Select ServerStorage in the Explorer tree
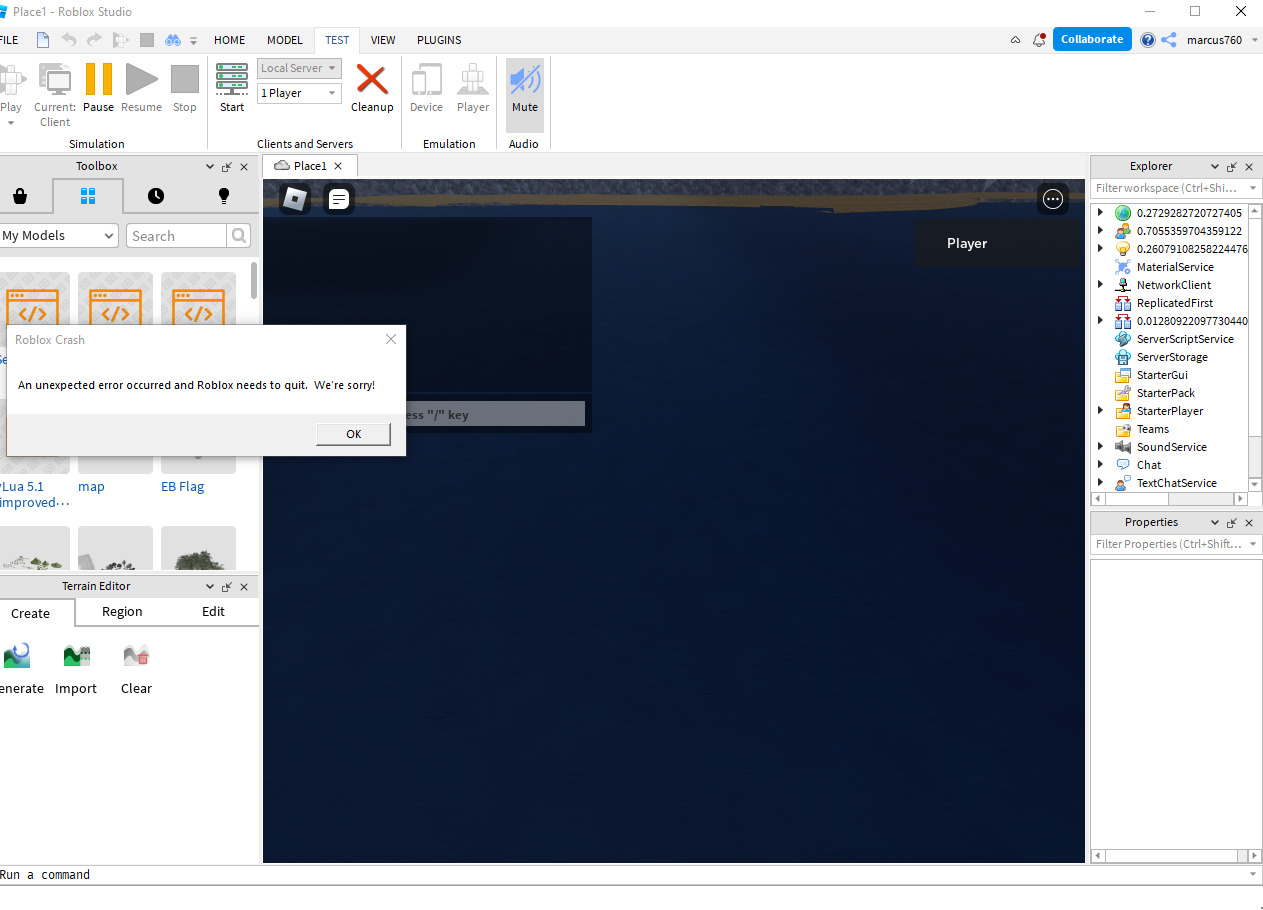1263x910 pixels. (x=1172, y=357)
